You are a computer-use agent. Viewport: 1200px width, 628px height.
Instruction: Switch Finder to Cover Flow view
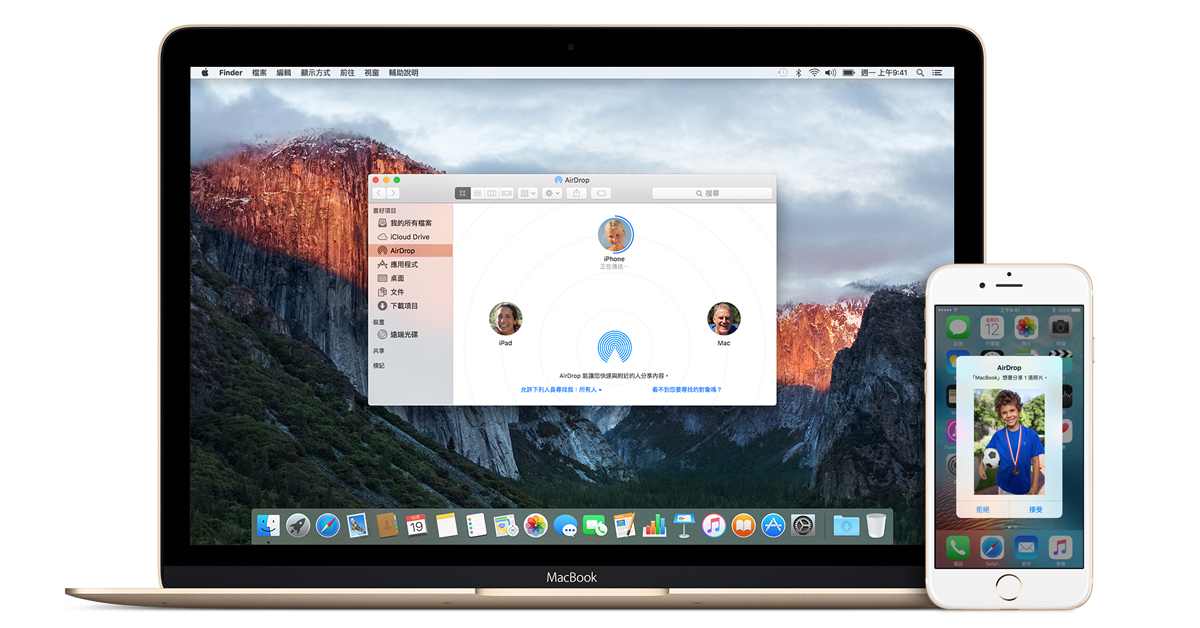(x=507, y=193)
